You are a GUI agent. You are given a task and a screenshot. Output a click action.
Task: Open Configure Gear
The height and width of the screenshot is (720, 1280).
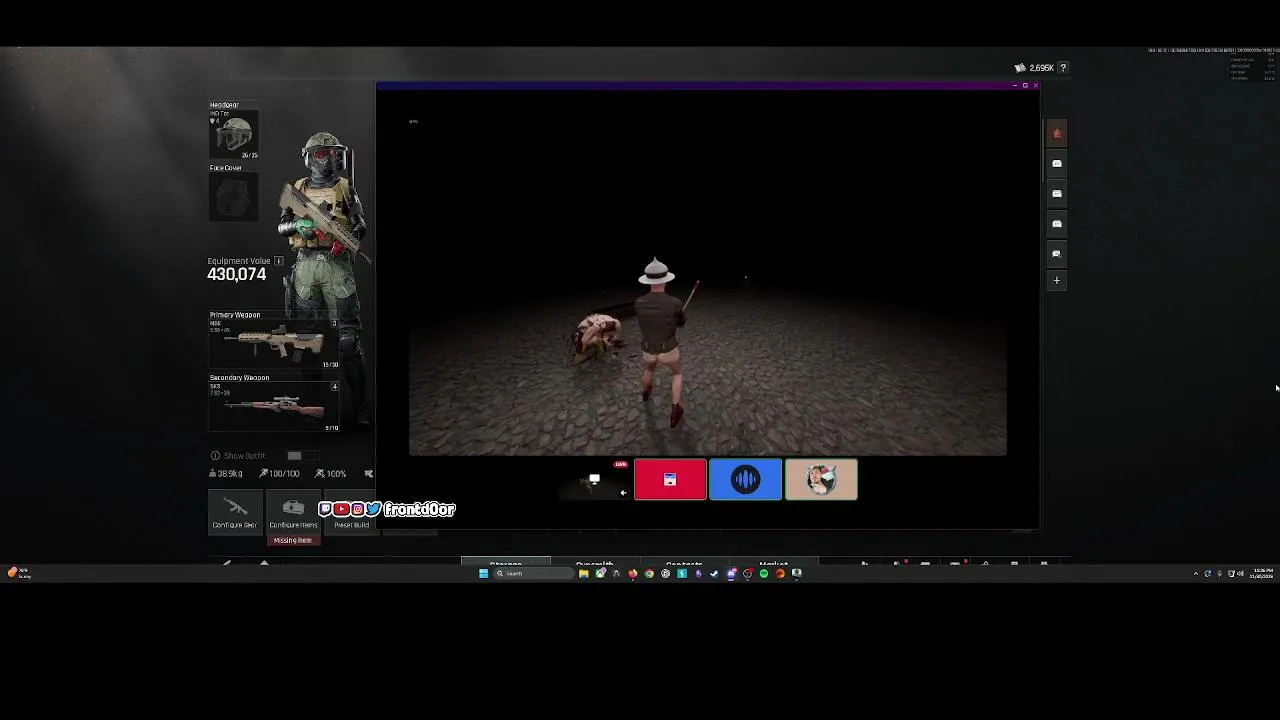pos(235,512)
